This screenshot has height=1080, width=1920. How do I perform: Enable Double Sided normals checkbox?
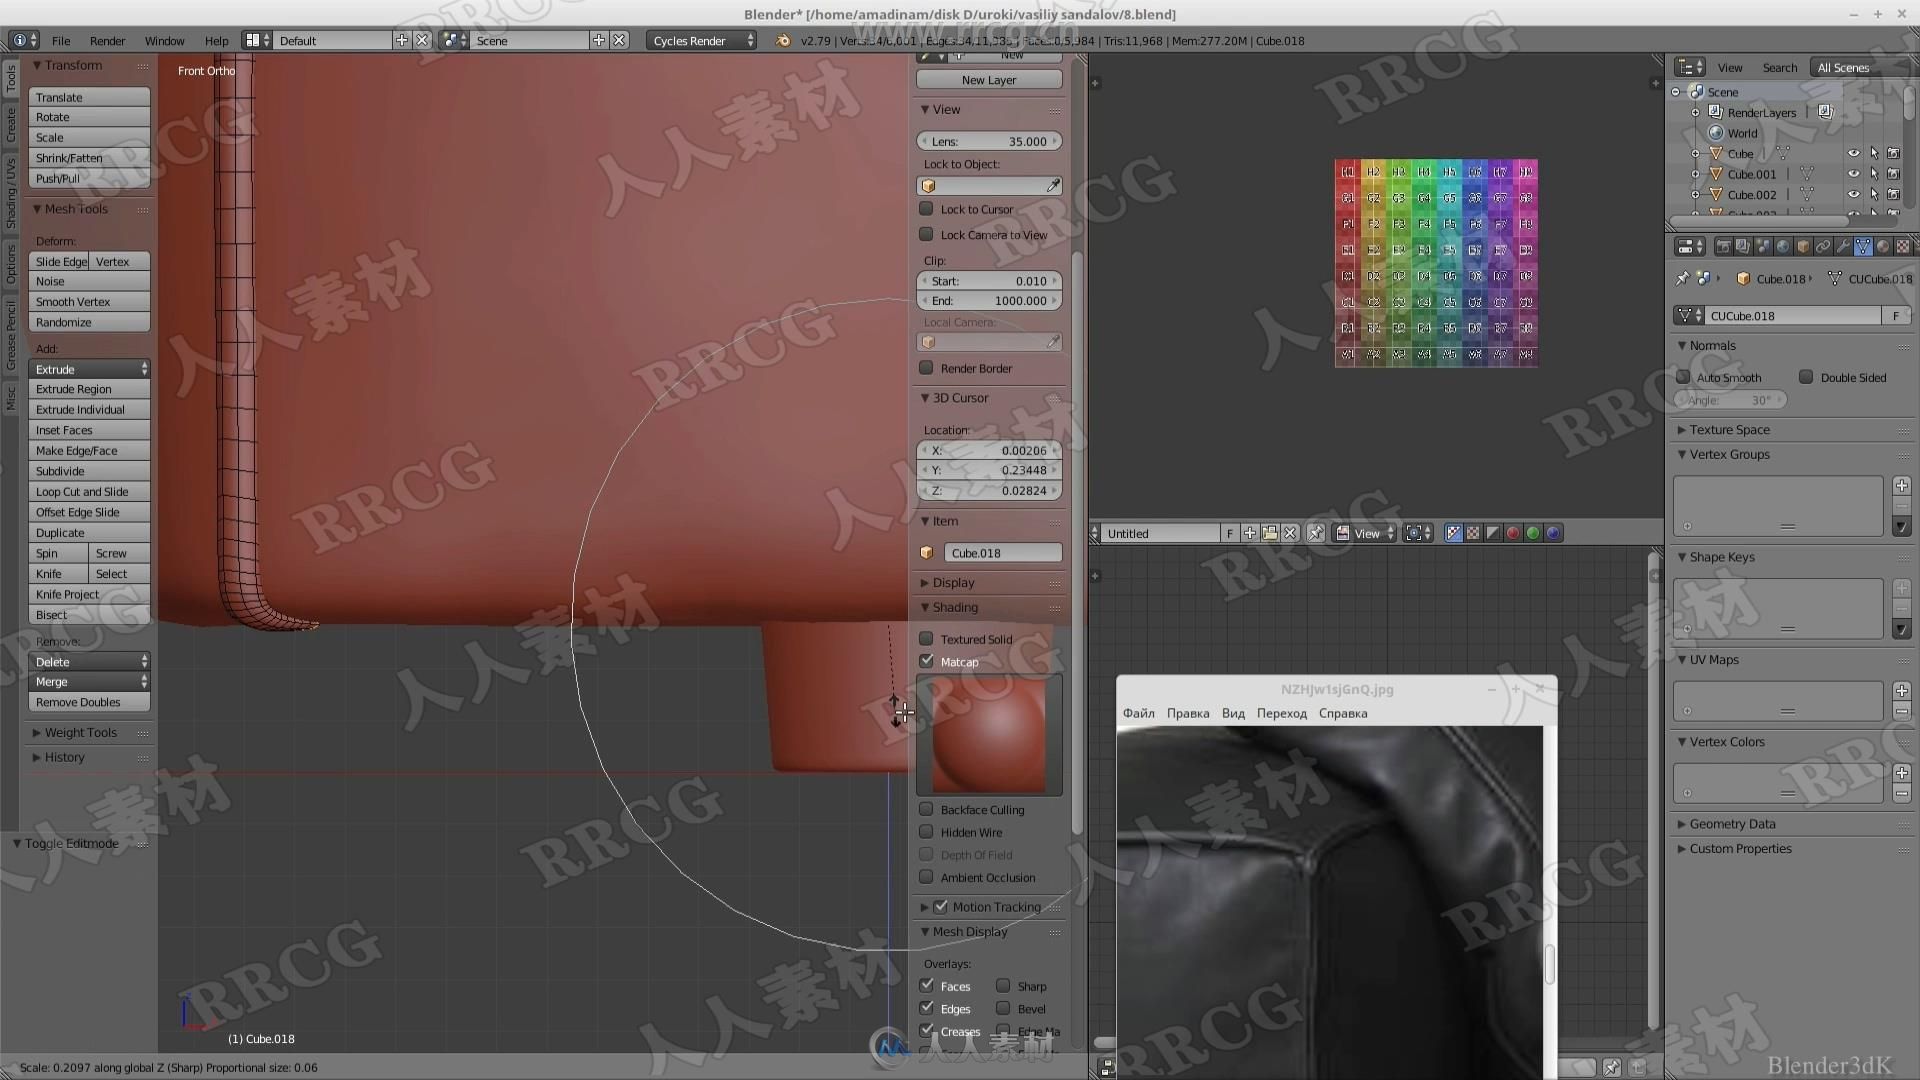tap(1806, 377)
